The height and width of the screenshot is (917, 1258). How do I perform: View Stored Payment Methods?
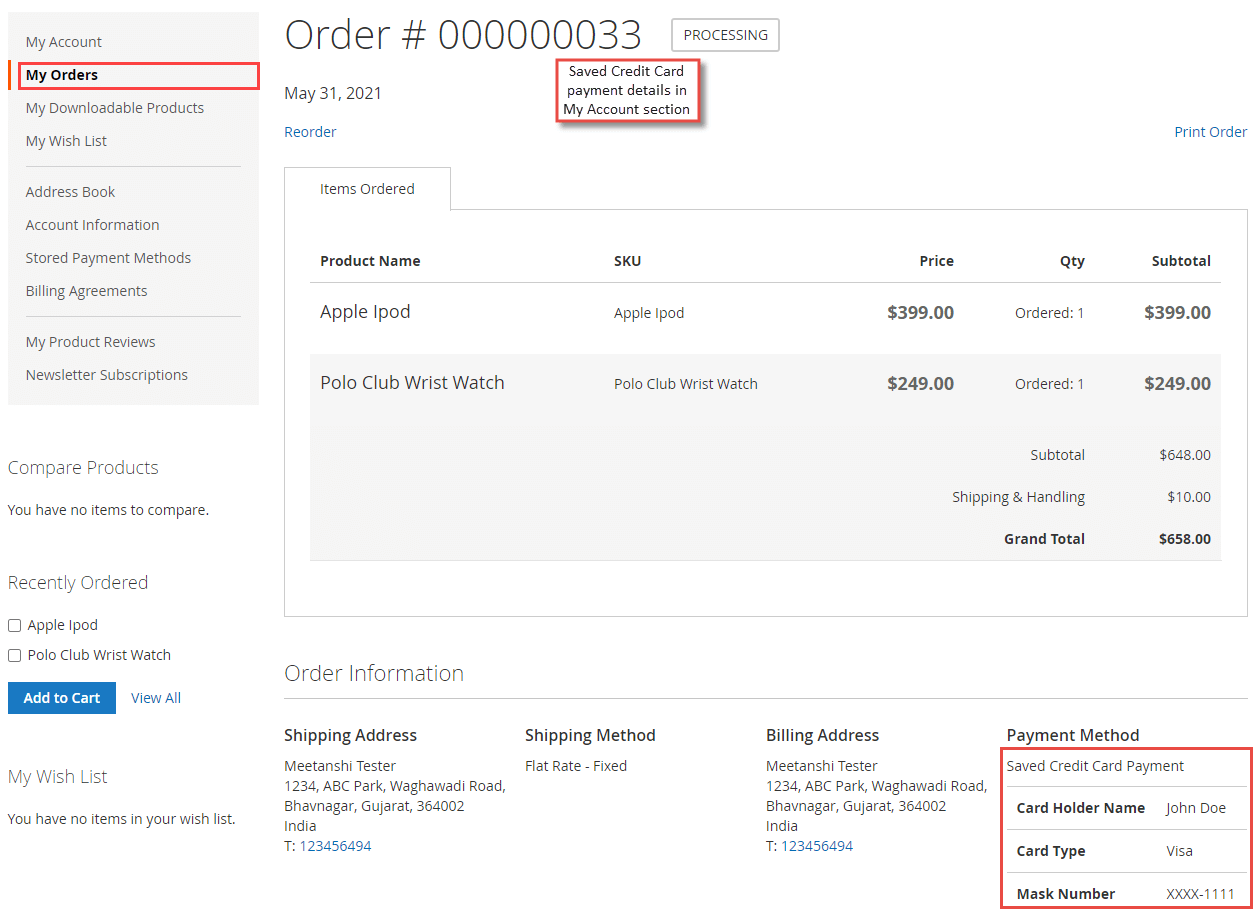108,258
